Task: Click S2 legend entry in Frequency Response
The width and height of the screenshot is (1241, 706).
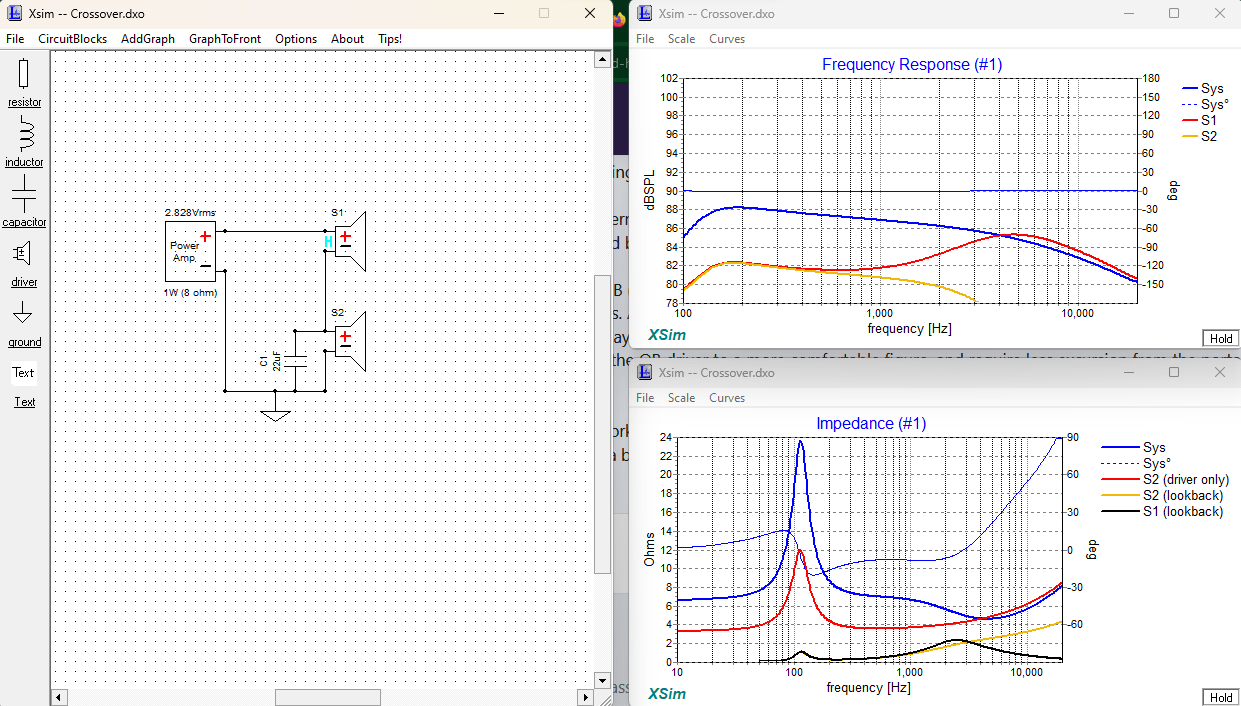Action: 1200,136
